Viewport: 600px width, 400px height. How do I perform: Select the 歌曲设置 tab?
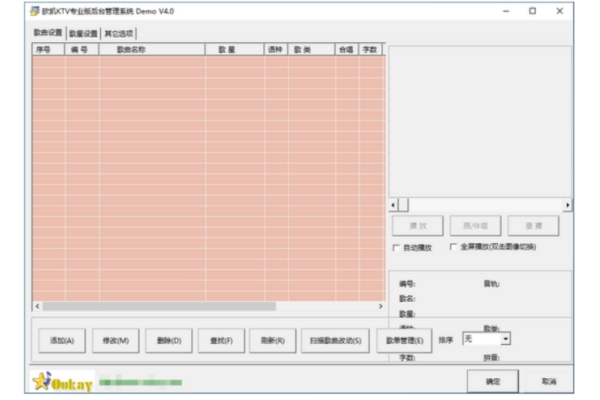click(48, 33)
